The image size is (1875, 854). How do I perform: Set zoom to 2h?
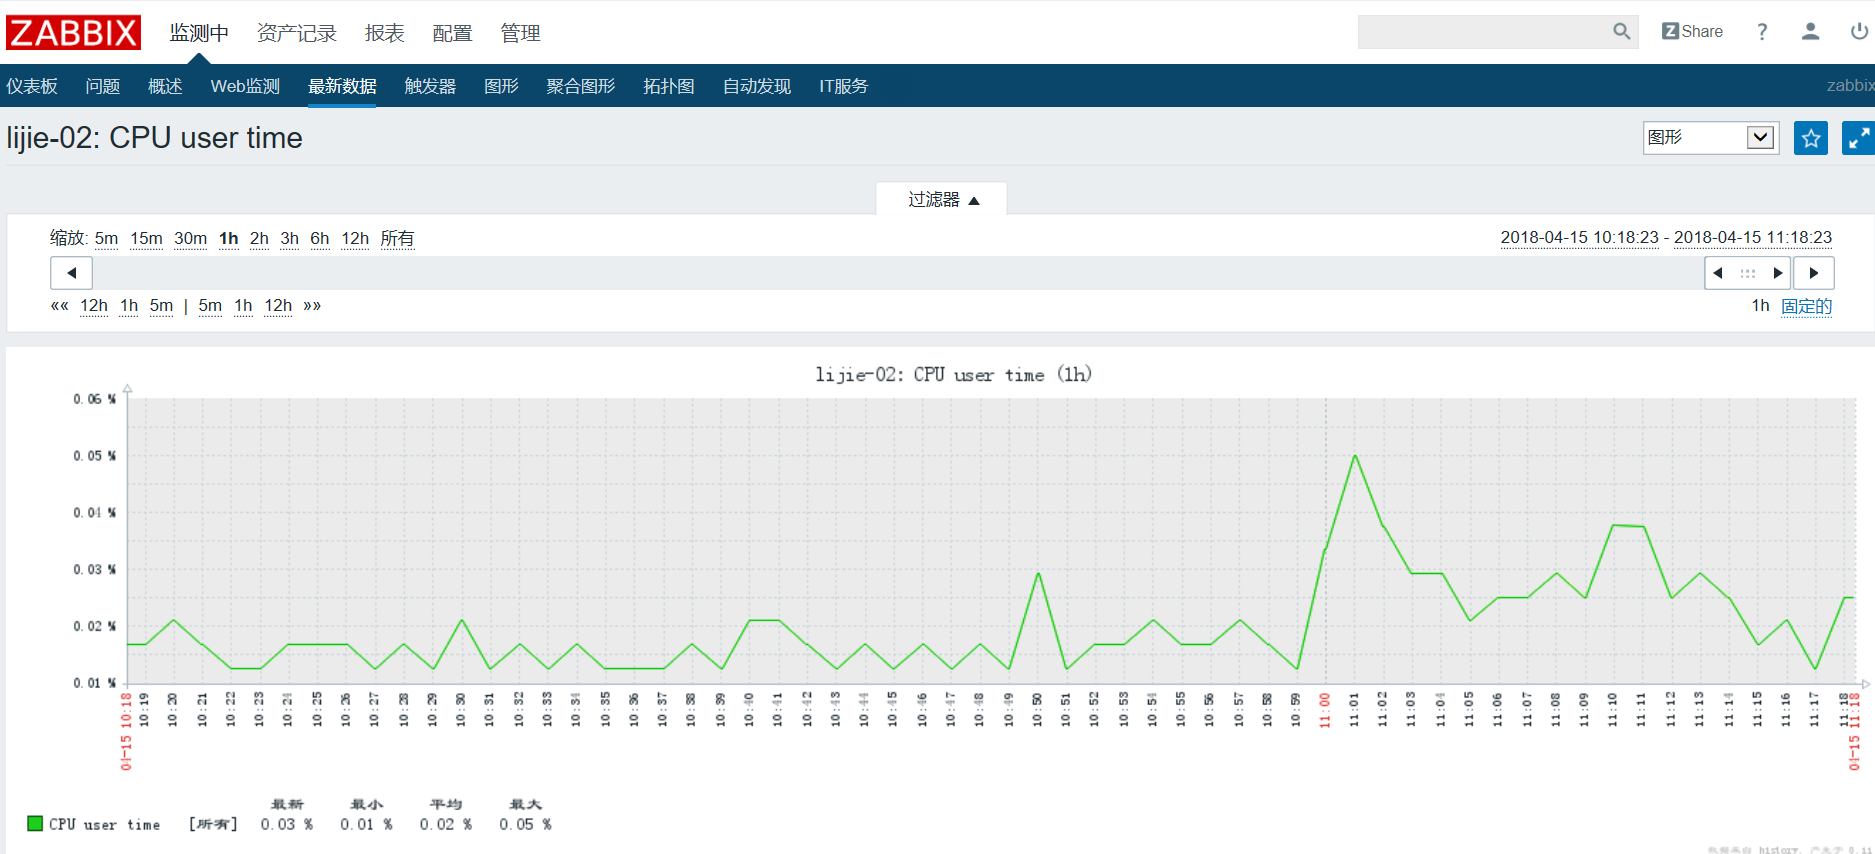259,238
